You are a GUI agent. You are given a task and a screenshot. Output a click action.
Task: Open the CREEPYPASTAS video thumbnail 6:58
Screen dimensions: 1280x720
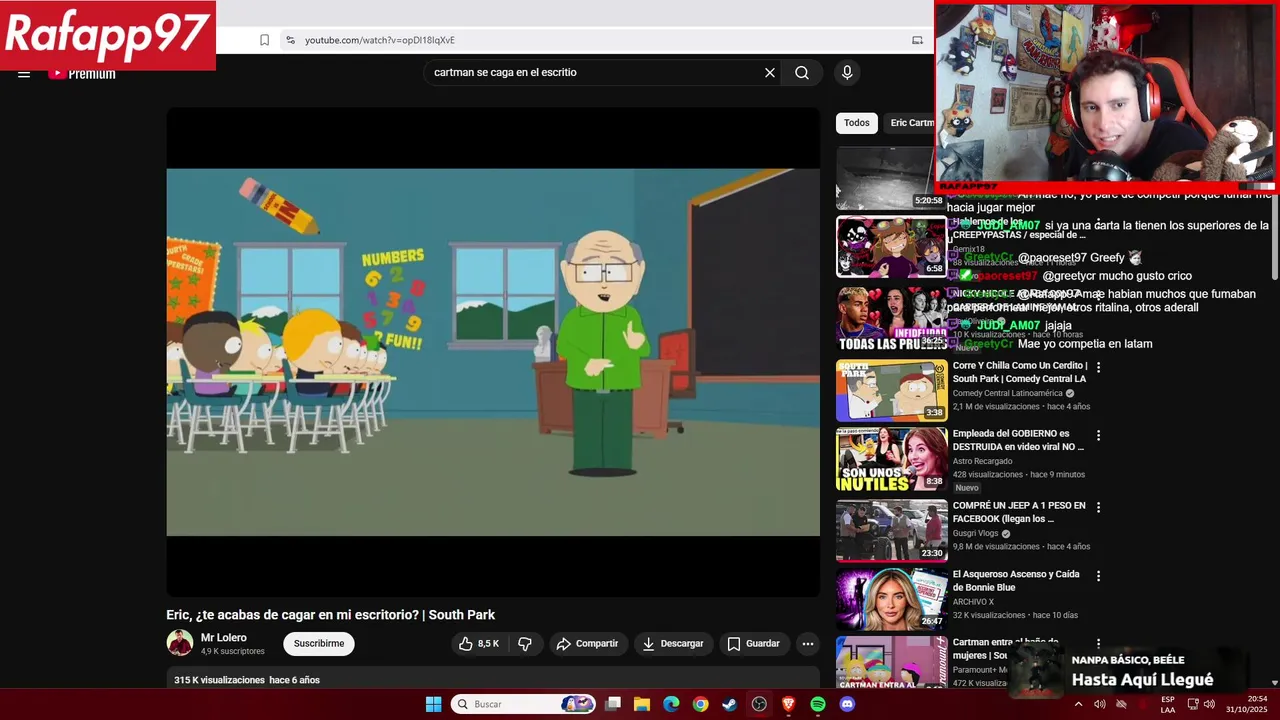tap(891, 246)
